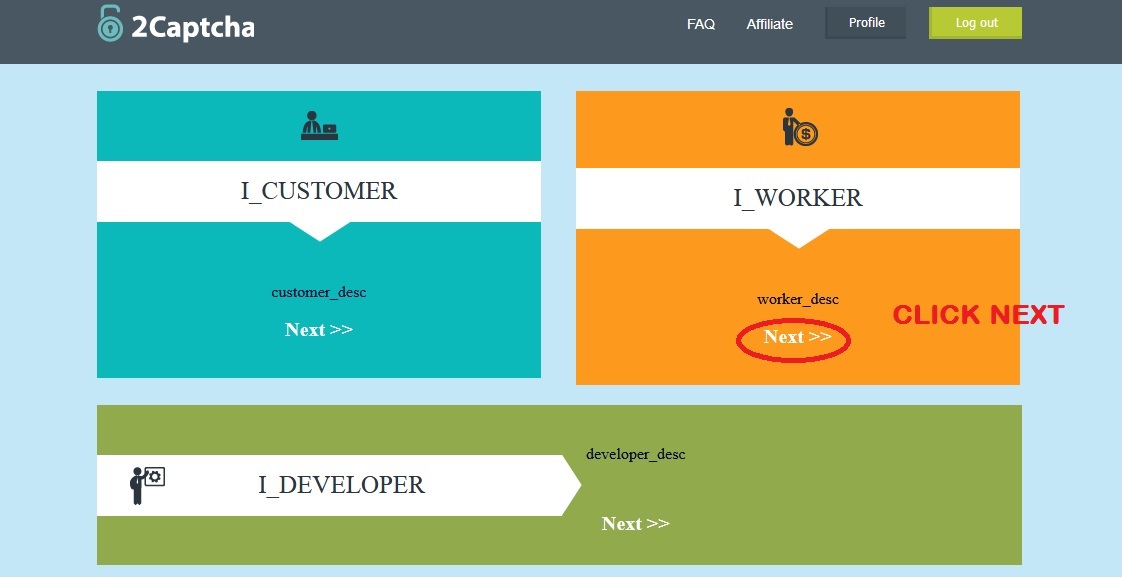This screenshot has height=578, width=1122.
Task: Click Next in the teal customer card
Action: (318, 330)
